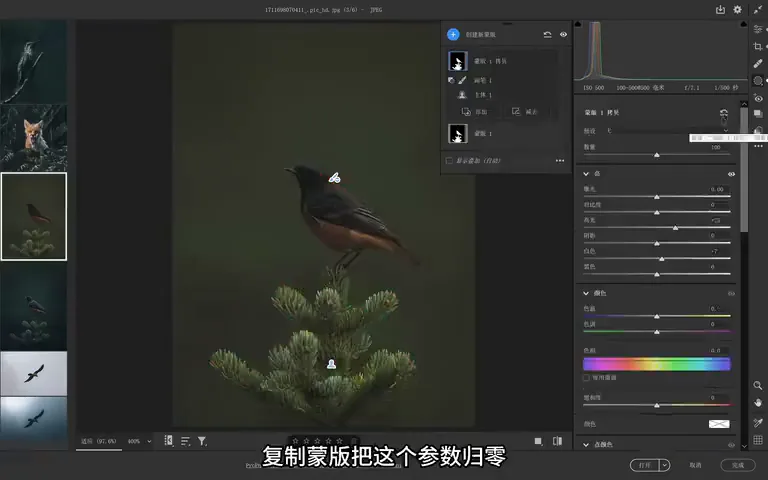The width and height of the screenshot is (768, 480).
Task: Select the Hand pan tool
Action: click(758, 403)
